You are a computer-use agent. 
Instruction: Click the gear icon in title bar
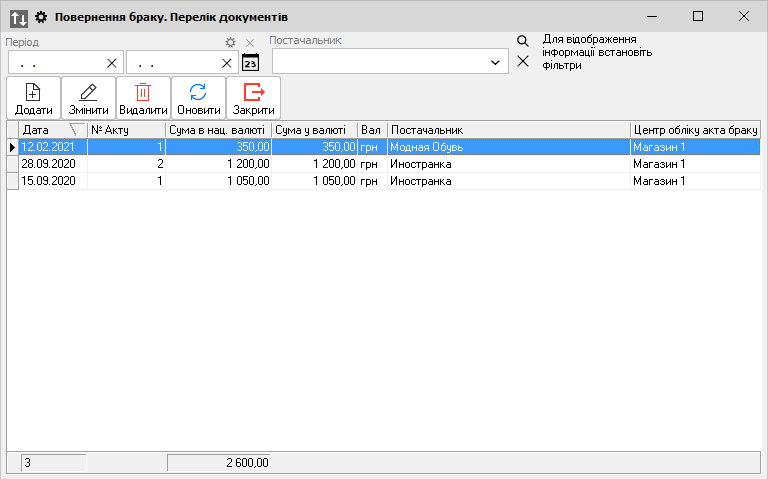[x=41, y=17]
